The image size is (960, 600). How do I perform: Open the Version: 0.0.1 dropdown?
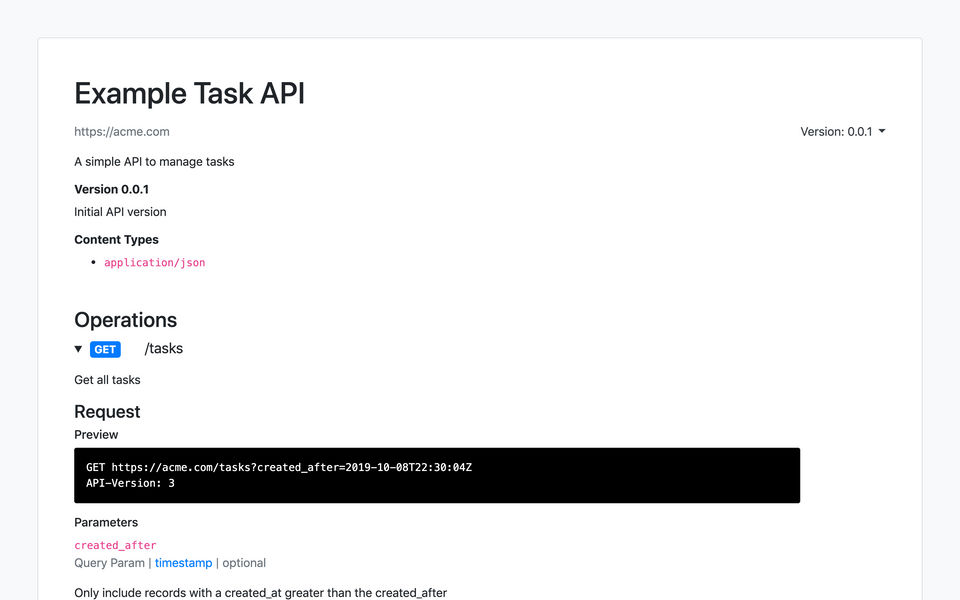pos(842,132)
